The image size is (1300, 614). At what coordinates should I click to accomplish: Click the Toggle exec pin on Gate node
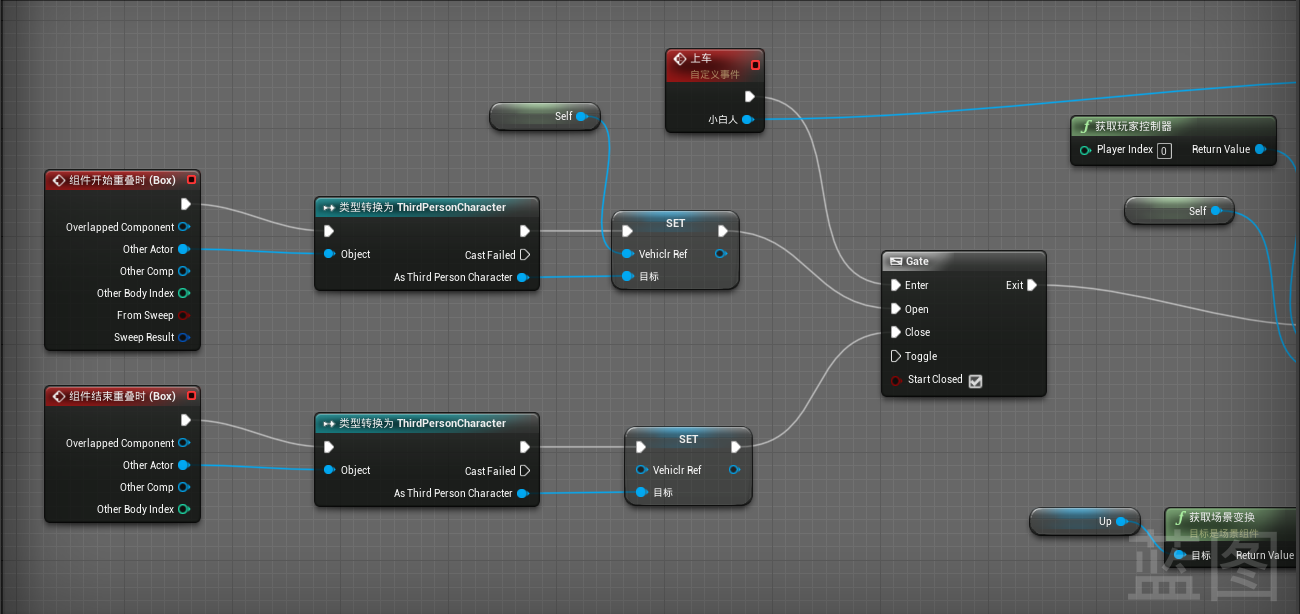point(896,356)
